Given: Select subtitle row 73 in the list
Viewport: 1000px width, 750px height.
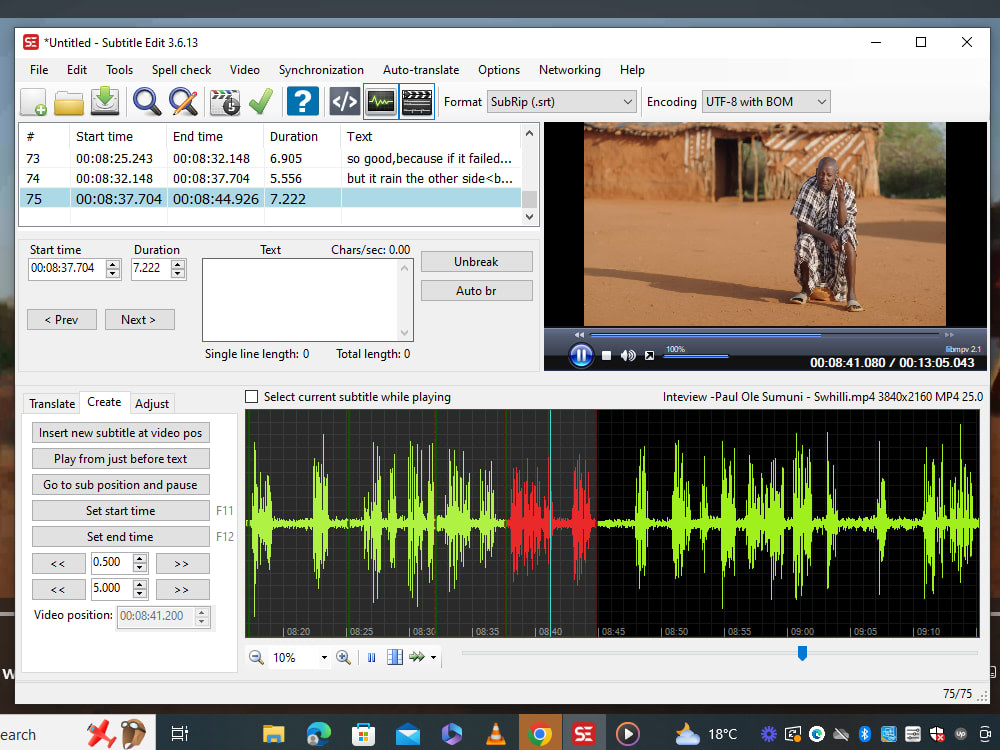Looking at the screenshot, I should (270, 158).
